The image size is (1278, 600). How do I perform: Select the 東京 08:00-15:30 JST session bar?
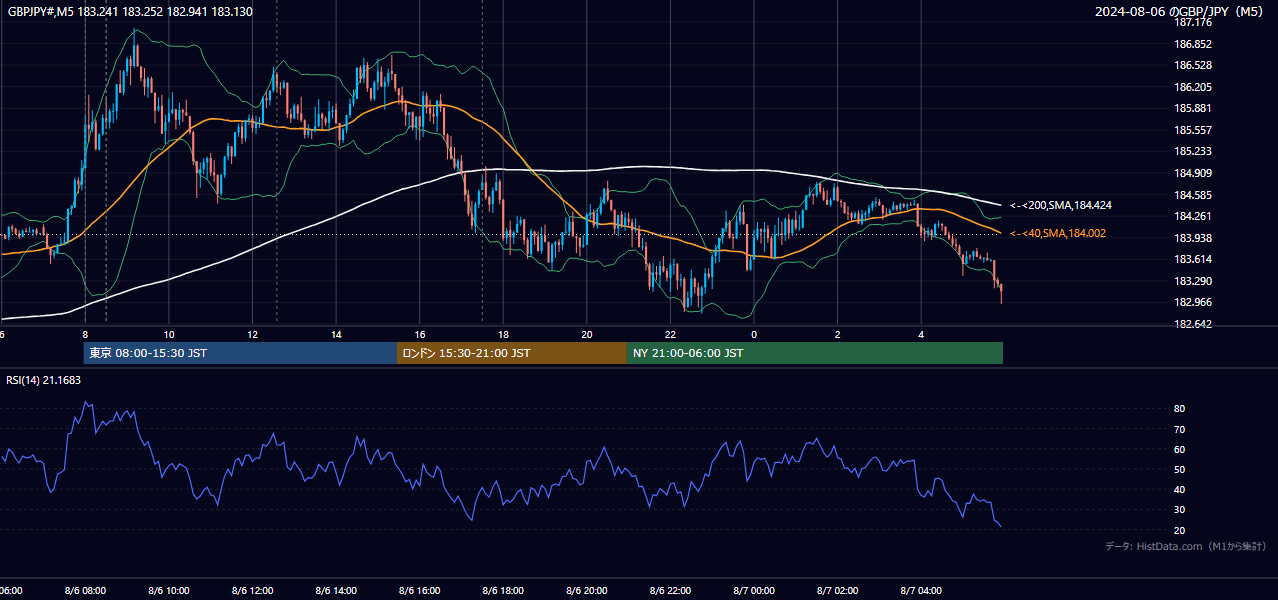tap(240, 353)
